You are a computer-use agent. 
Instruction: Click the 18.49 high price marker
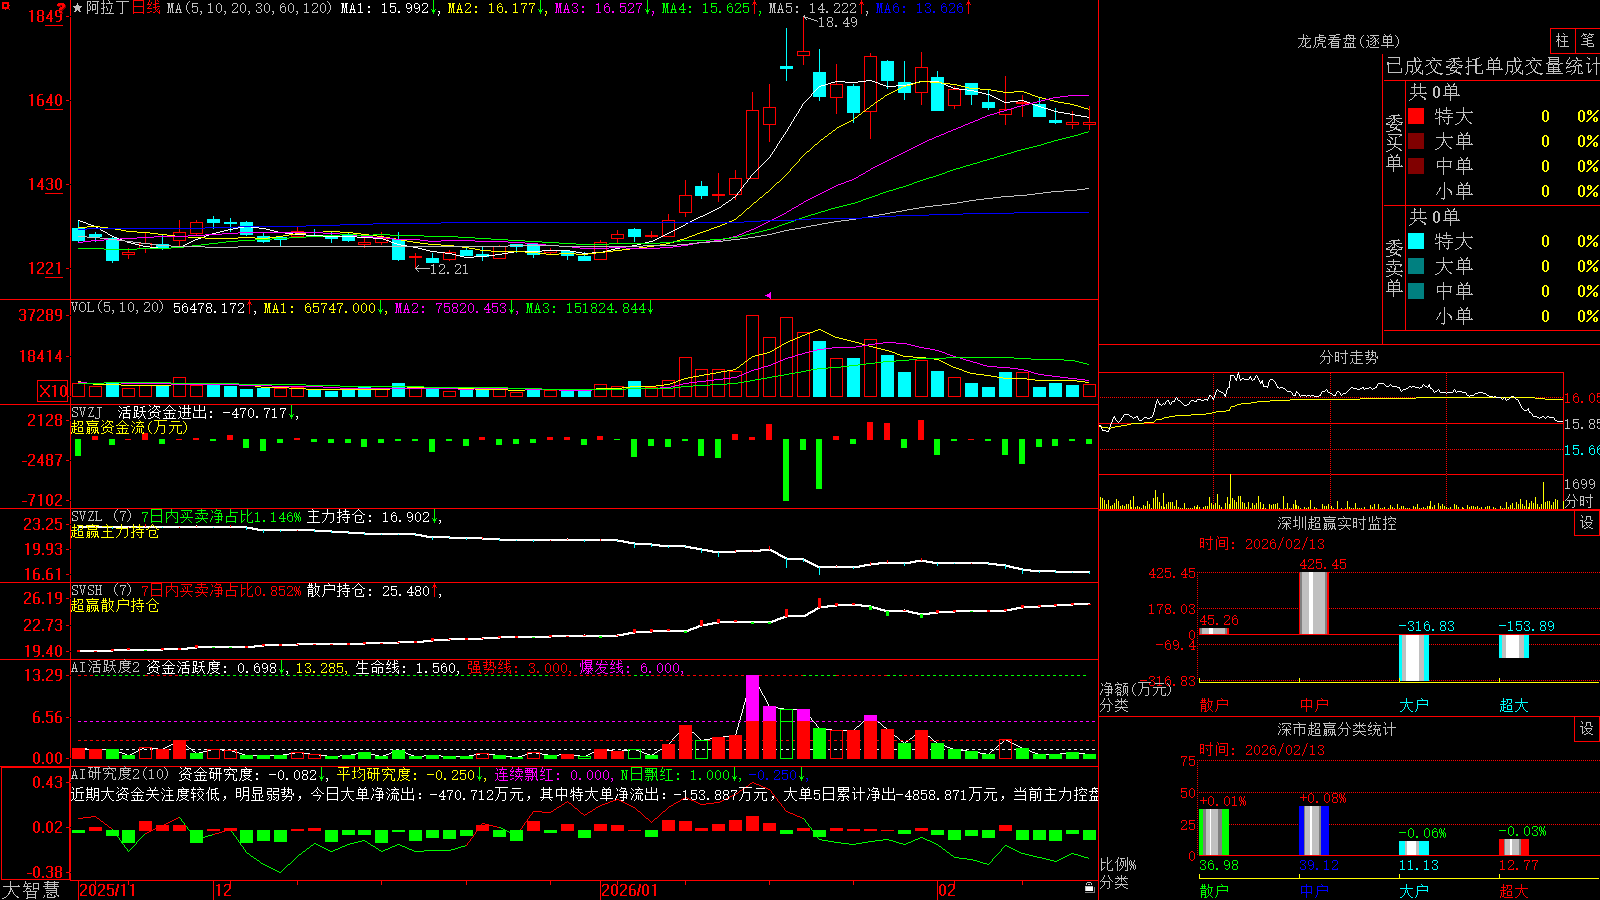[837, 22]
